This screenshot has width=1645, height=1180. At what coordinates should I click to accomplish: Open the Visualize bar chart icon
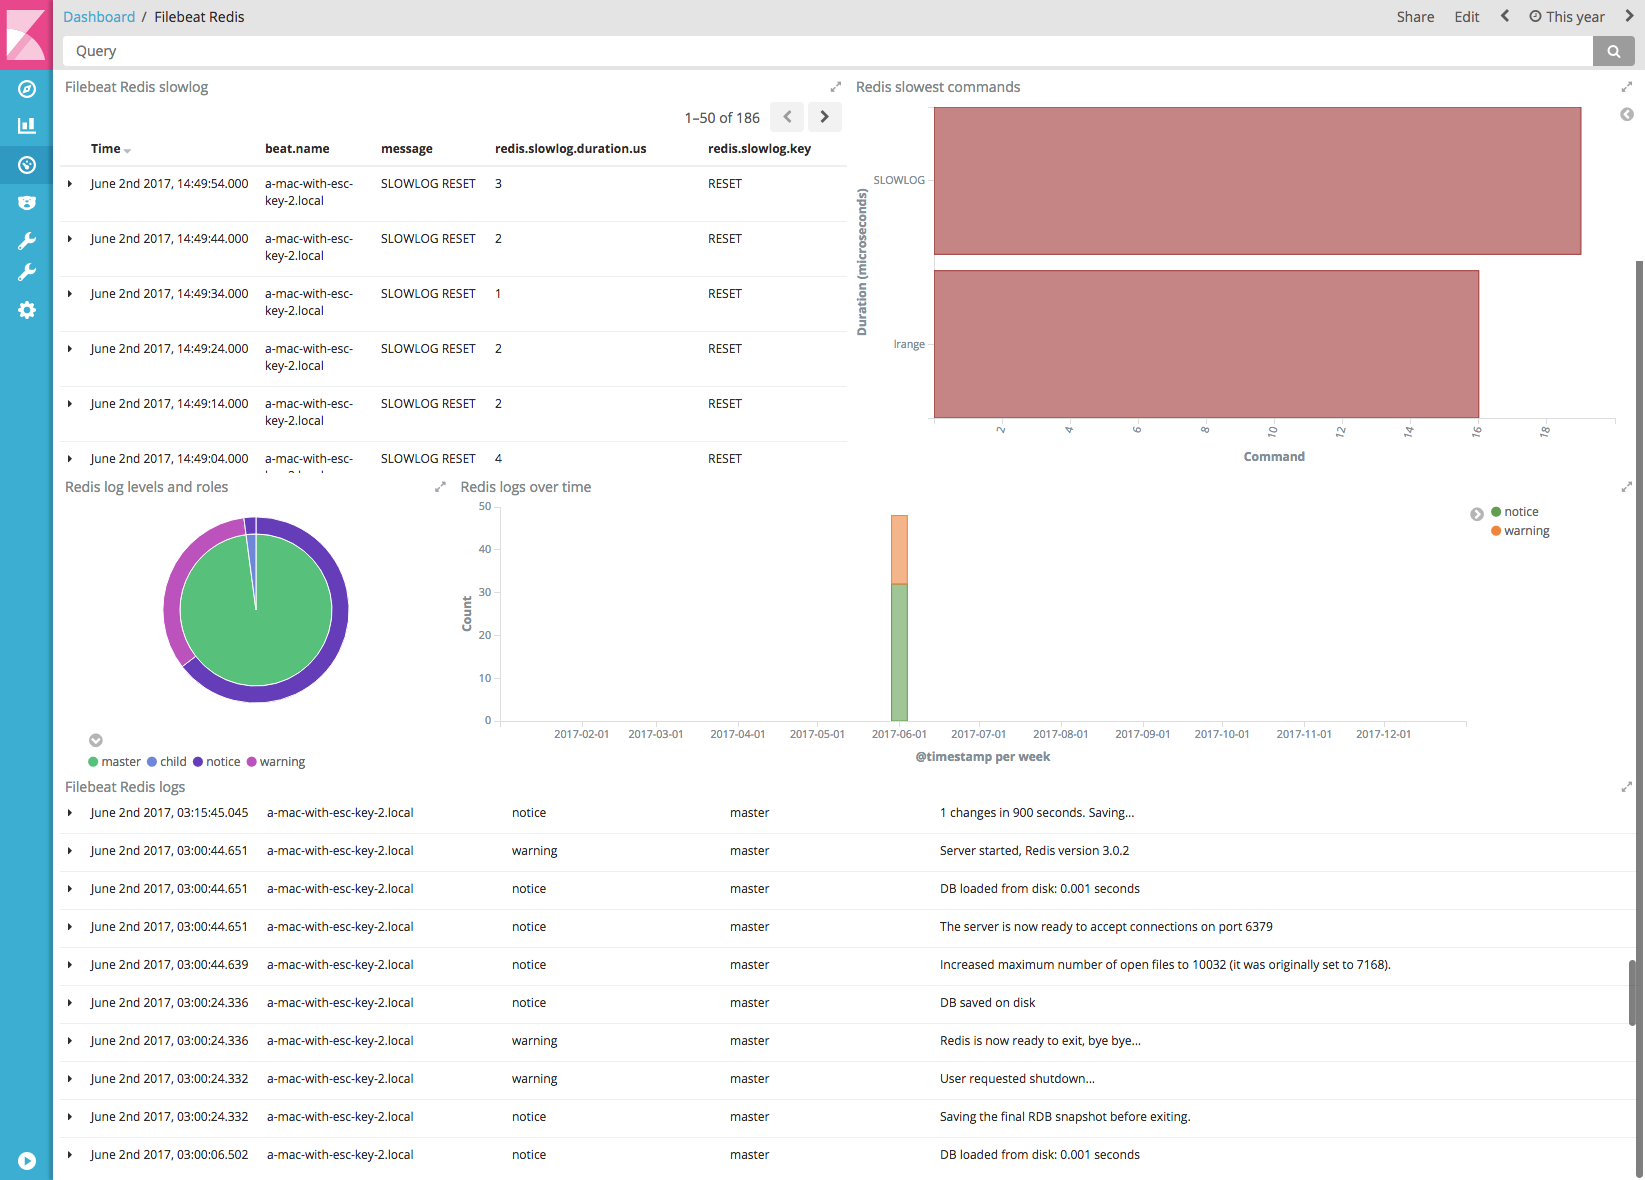27,126
